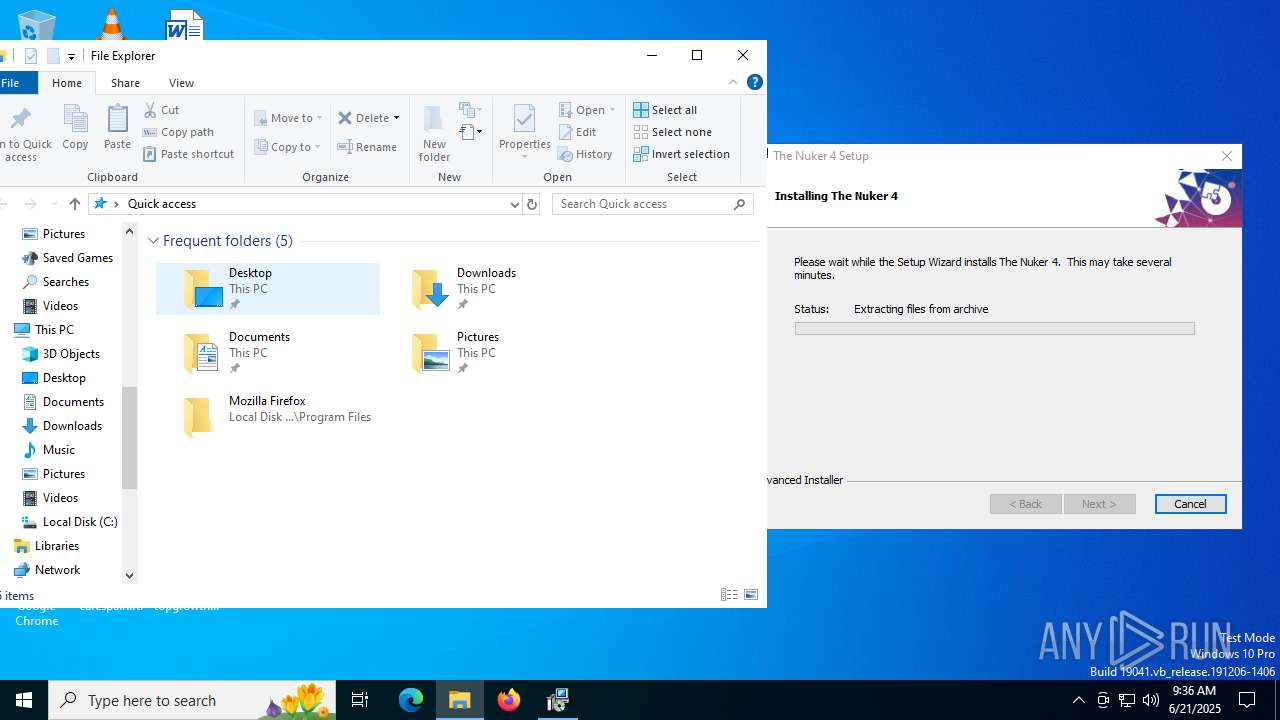Click the Refresh button beside address bar
The height and width of the screenshot is (720, 1280).
click(x=532, y=204)
